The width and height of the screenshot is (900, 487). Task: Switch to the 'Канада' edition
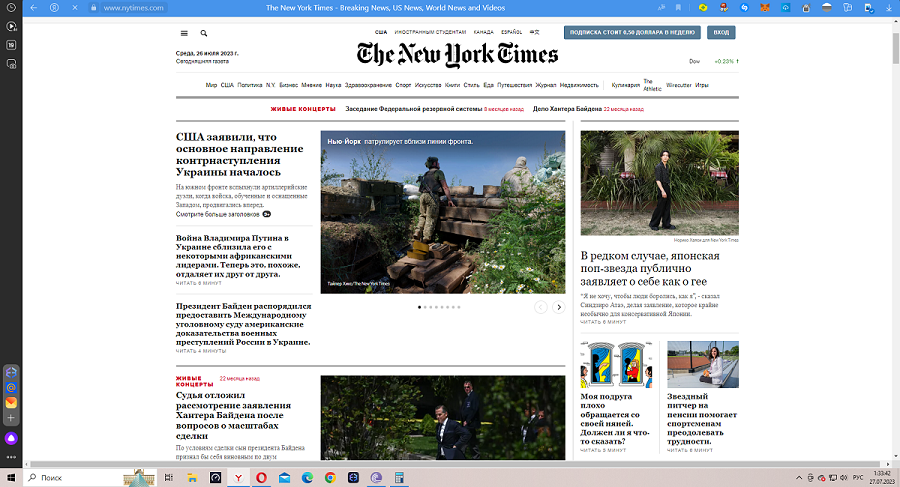pyautogui.click(x=483, y=32)
